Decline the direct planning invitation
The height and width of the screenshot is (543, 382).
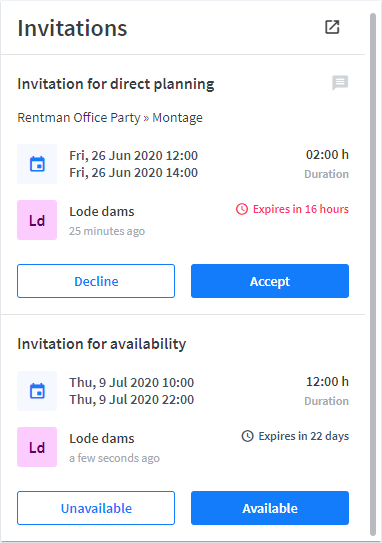[96, 281]
